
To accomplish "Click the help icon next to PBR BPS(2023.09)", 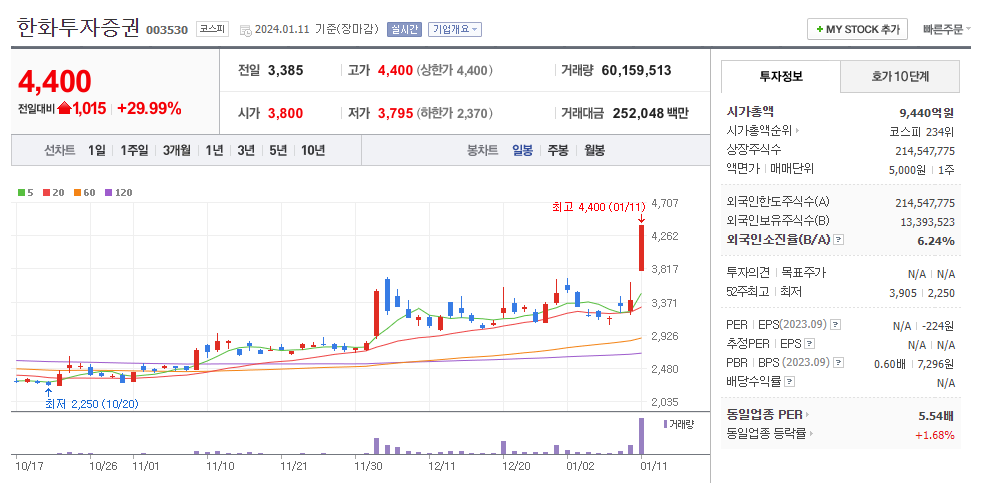I will pyautogui.click(x=838, y=363).
